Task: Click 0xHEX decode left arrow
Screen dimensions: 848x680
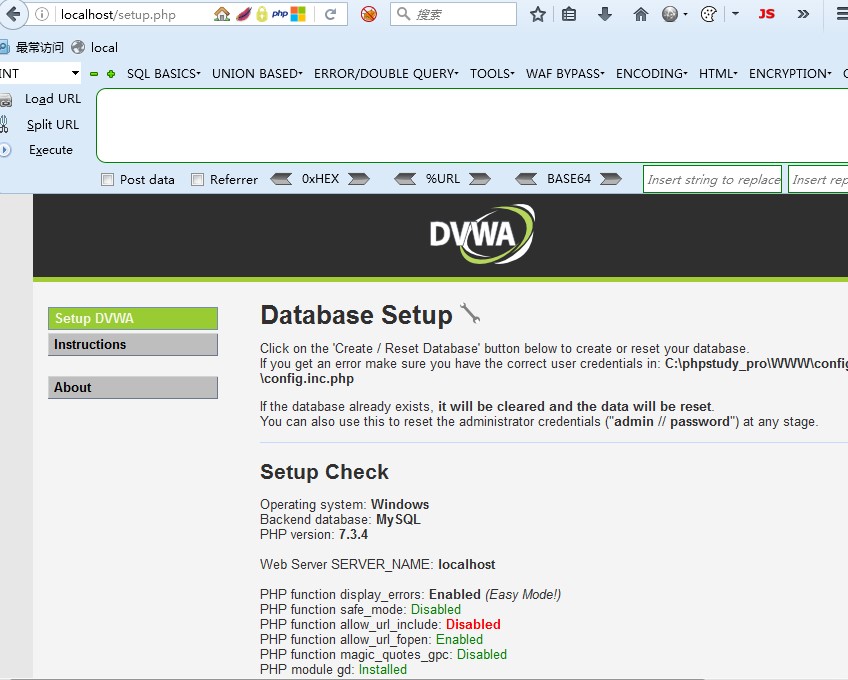Action: [x=281, y=179]
